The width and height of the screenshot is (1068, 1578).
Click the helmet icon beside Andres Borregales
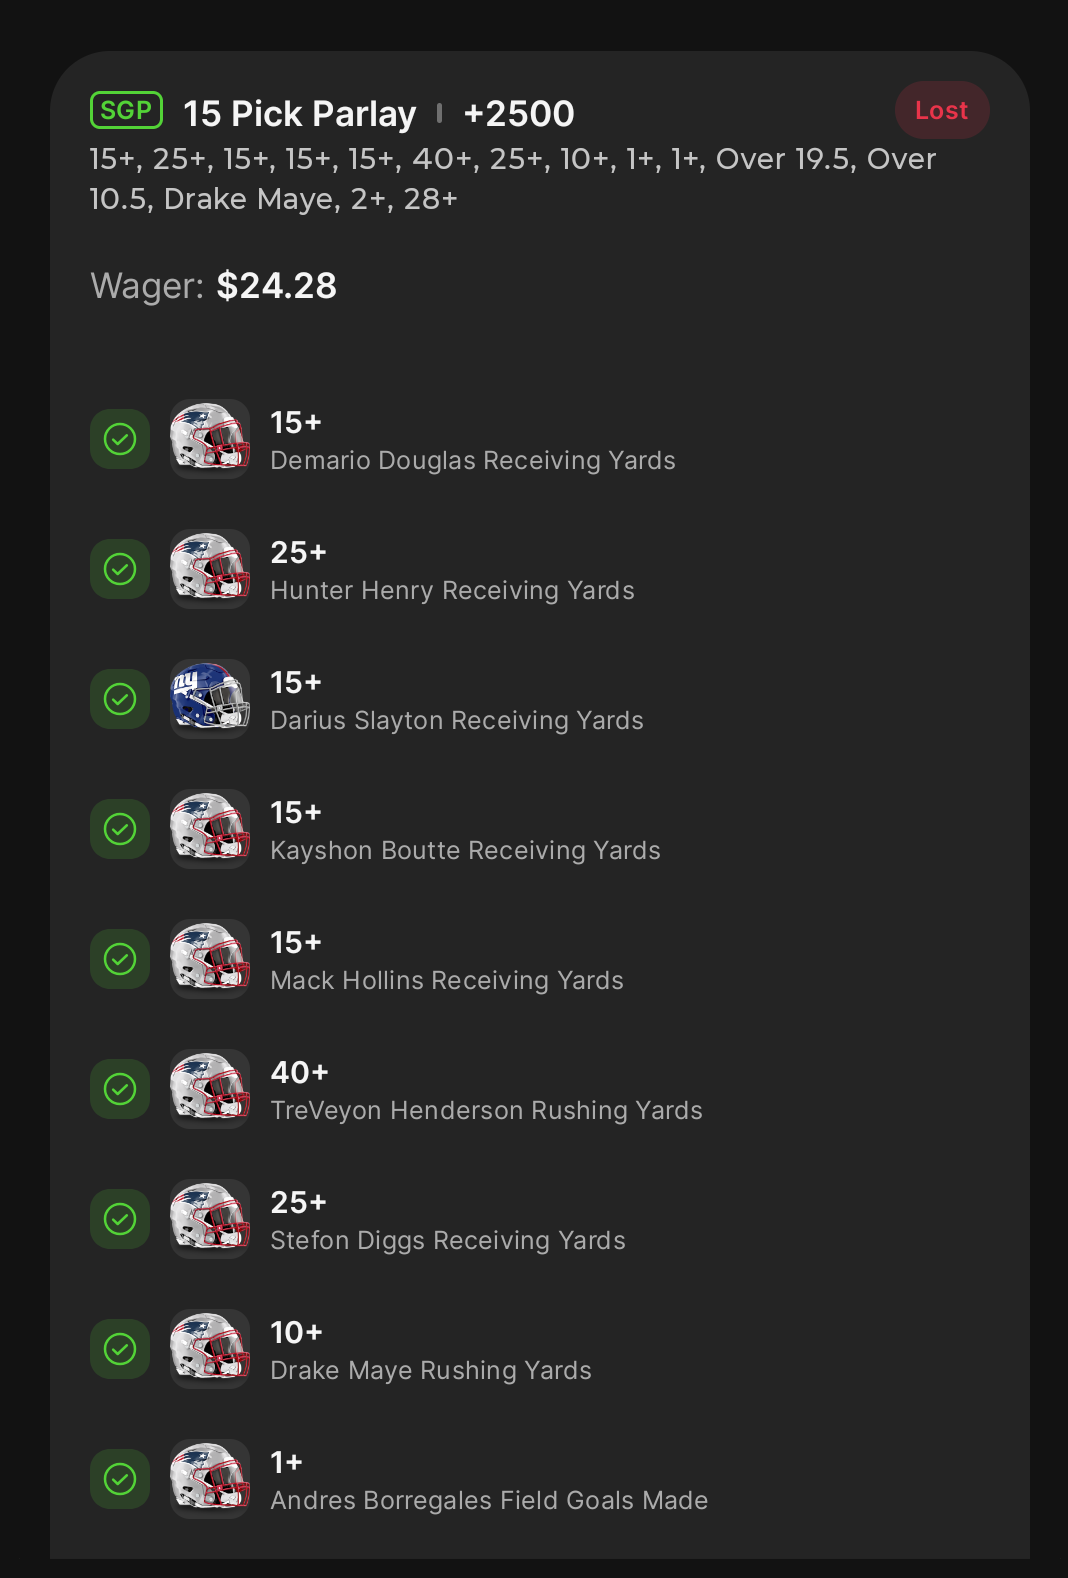209,1479
